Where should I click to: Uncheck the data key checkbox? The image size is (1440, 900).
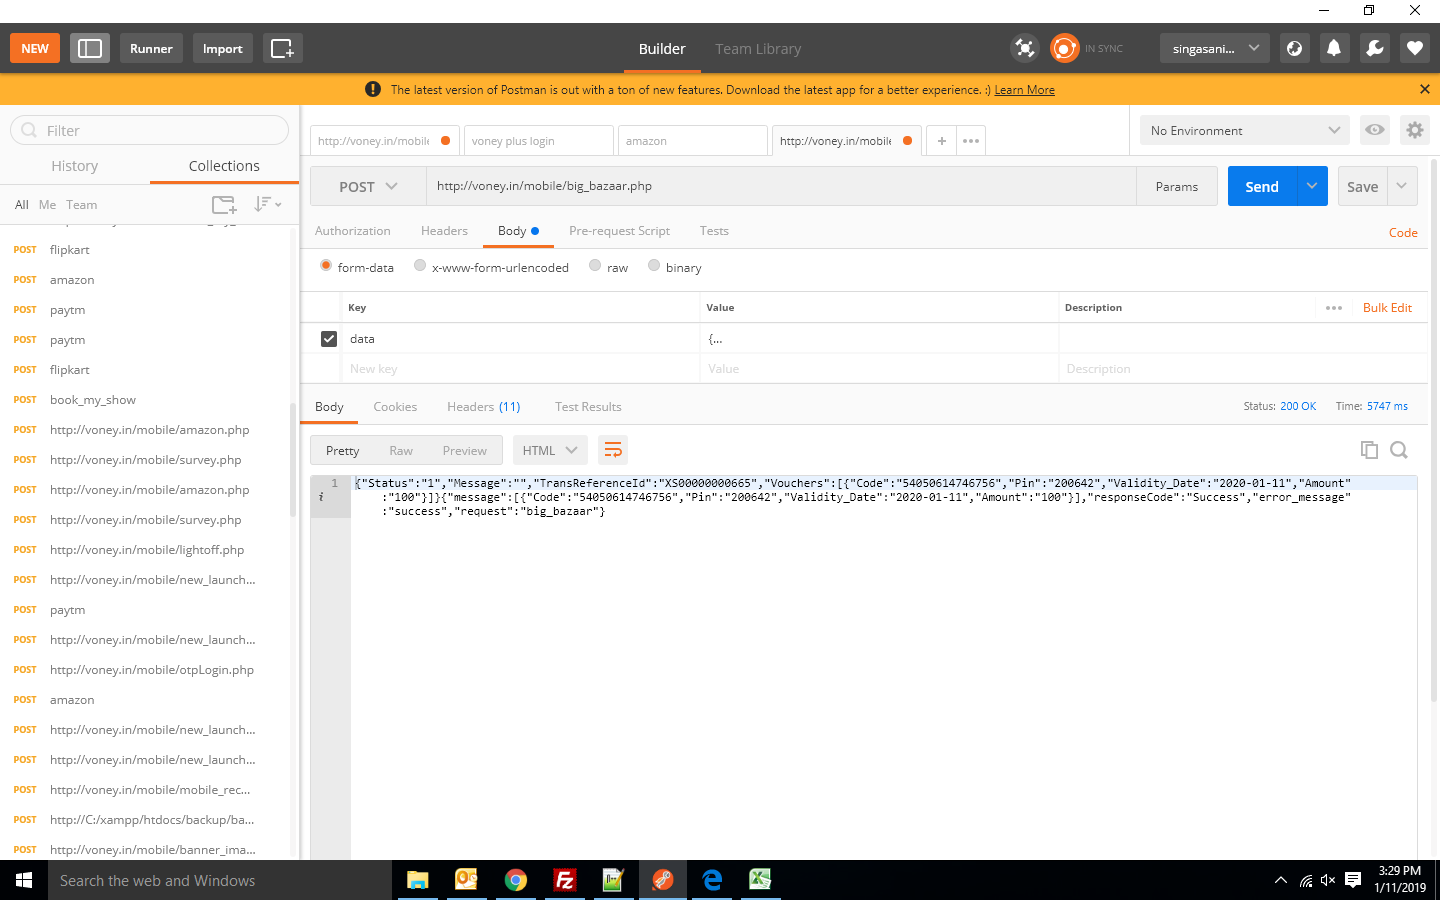[329, 339]
